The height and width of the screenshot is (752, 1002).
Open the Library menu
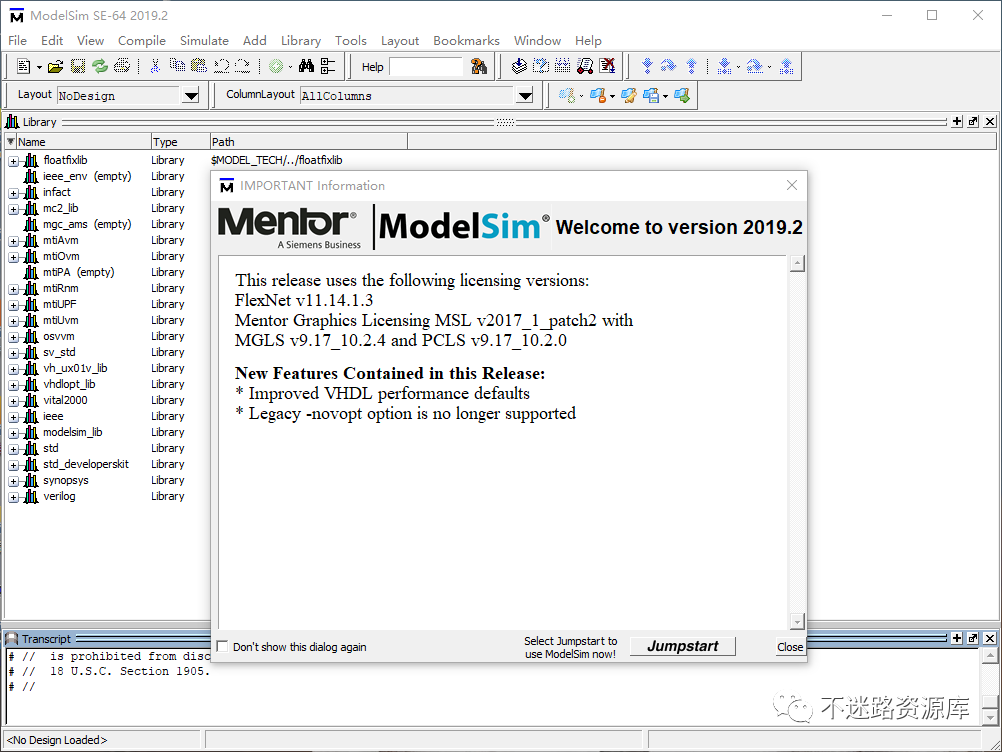point(300,40)
